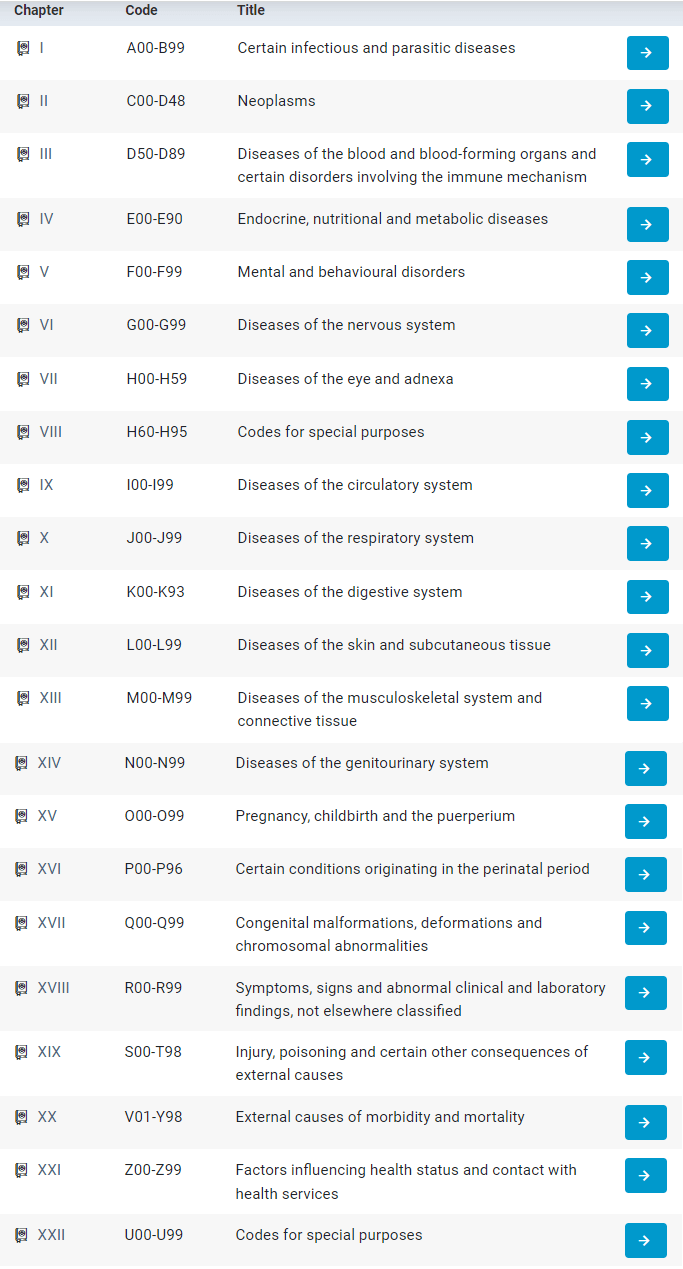Click the Code column header
The height and width of the screenshot is (1269, 683).
(141, 11)
